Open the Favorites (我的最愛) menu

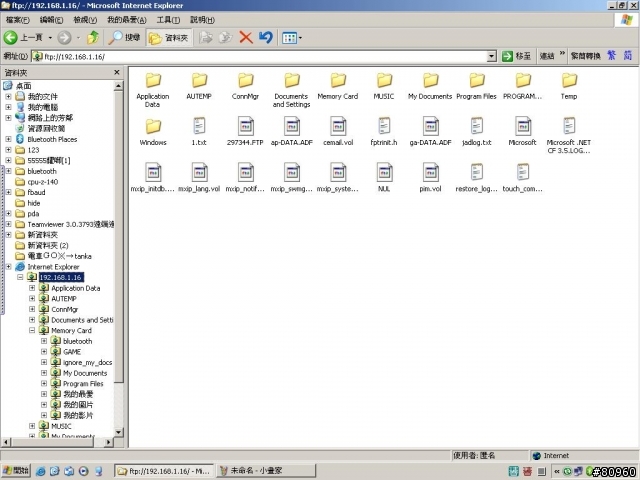tap(127, 20)
